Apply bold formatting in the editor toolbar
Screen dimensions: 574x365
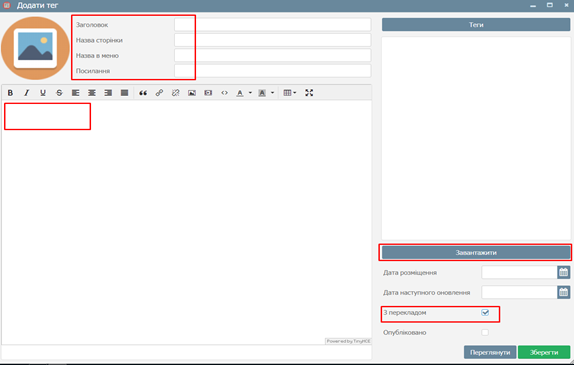pos(10,93)
